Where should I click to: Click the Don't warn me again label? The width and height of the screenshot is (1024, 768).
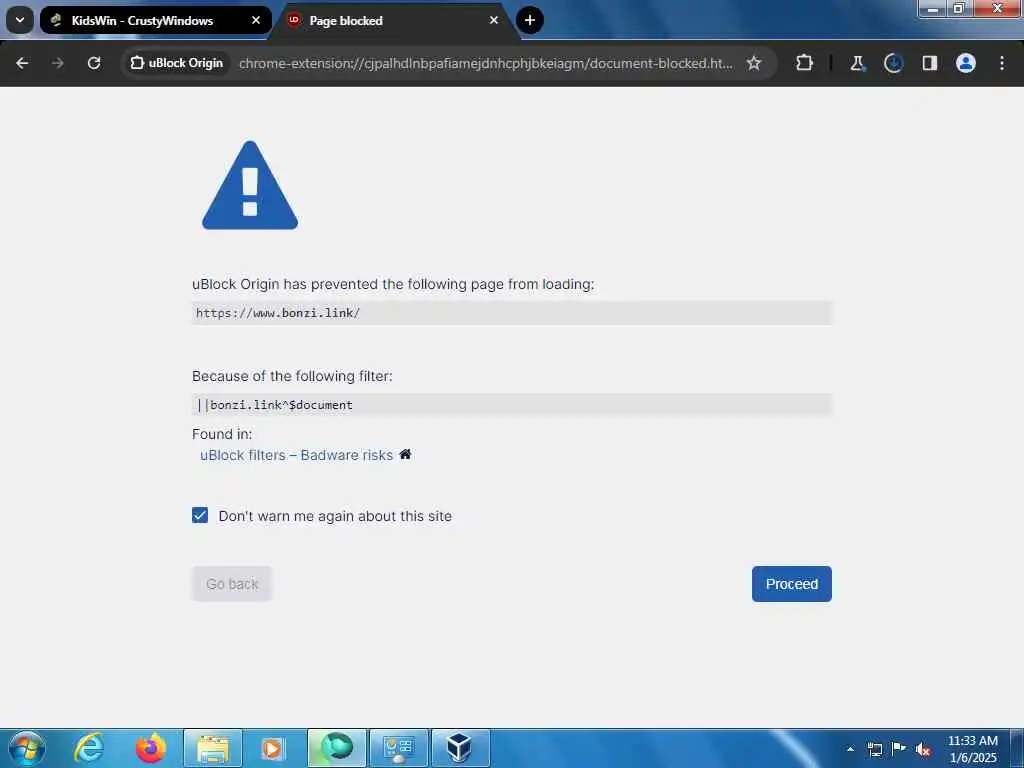click(335, 516)
